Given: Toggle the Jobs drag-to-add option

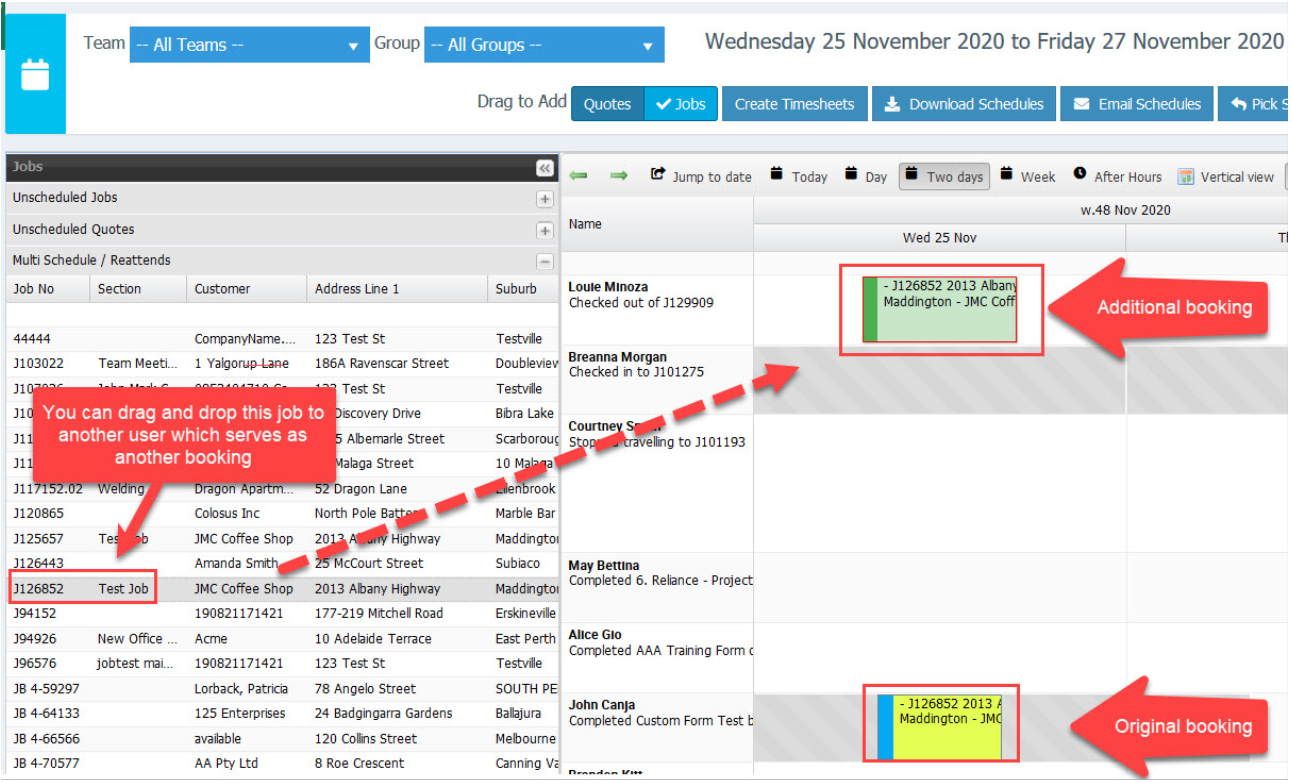Looking at the screenshot, I should pyautogui.click(x=681, y=104).
